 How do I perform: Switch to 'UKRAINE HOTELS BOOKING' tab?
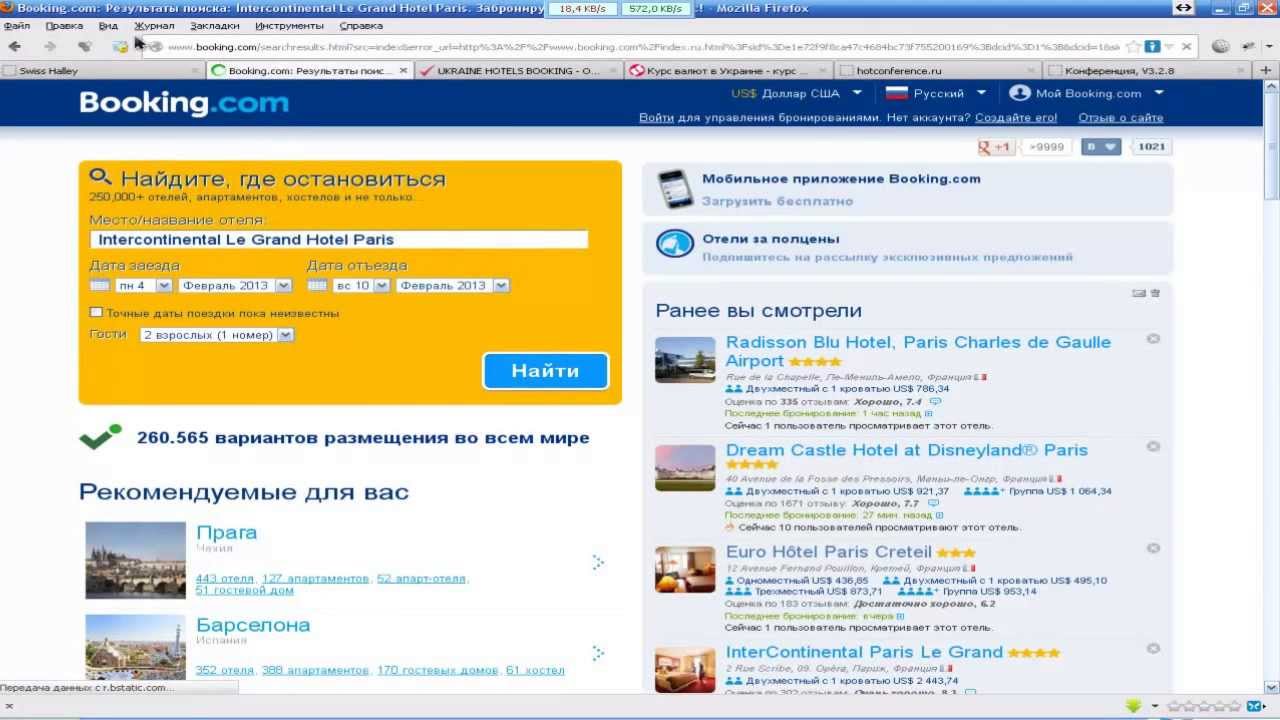518,71
